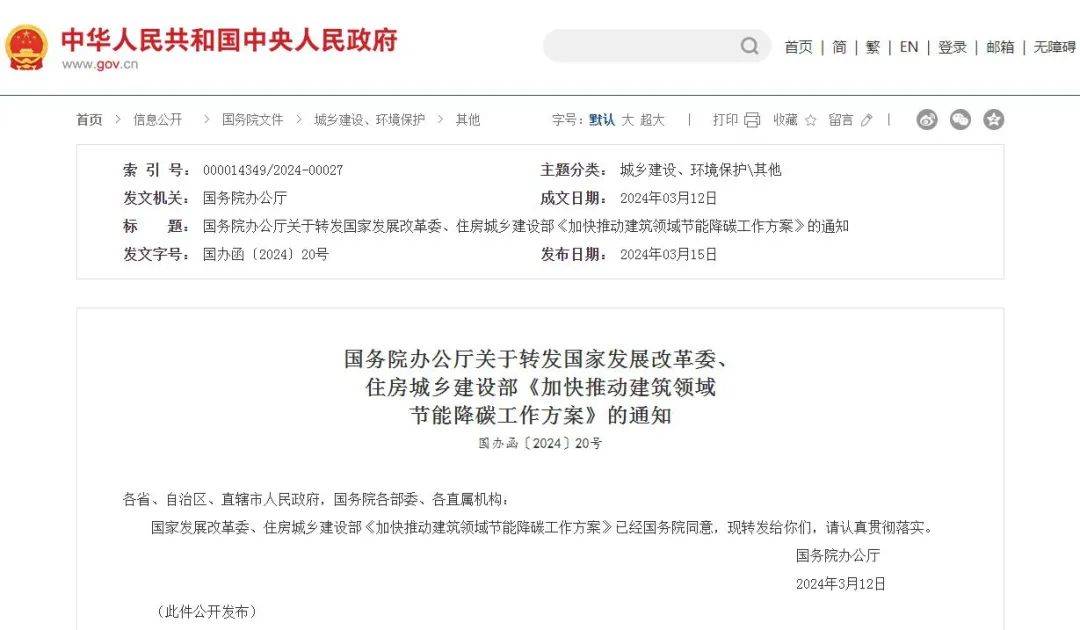This screenshot has height=630, width=1080.
Task: Open the EN English version
Action: coord(909,47)
